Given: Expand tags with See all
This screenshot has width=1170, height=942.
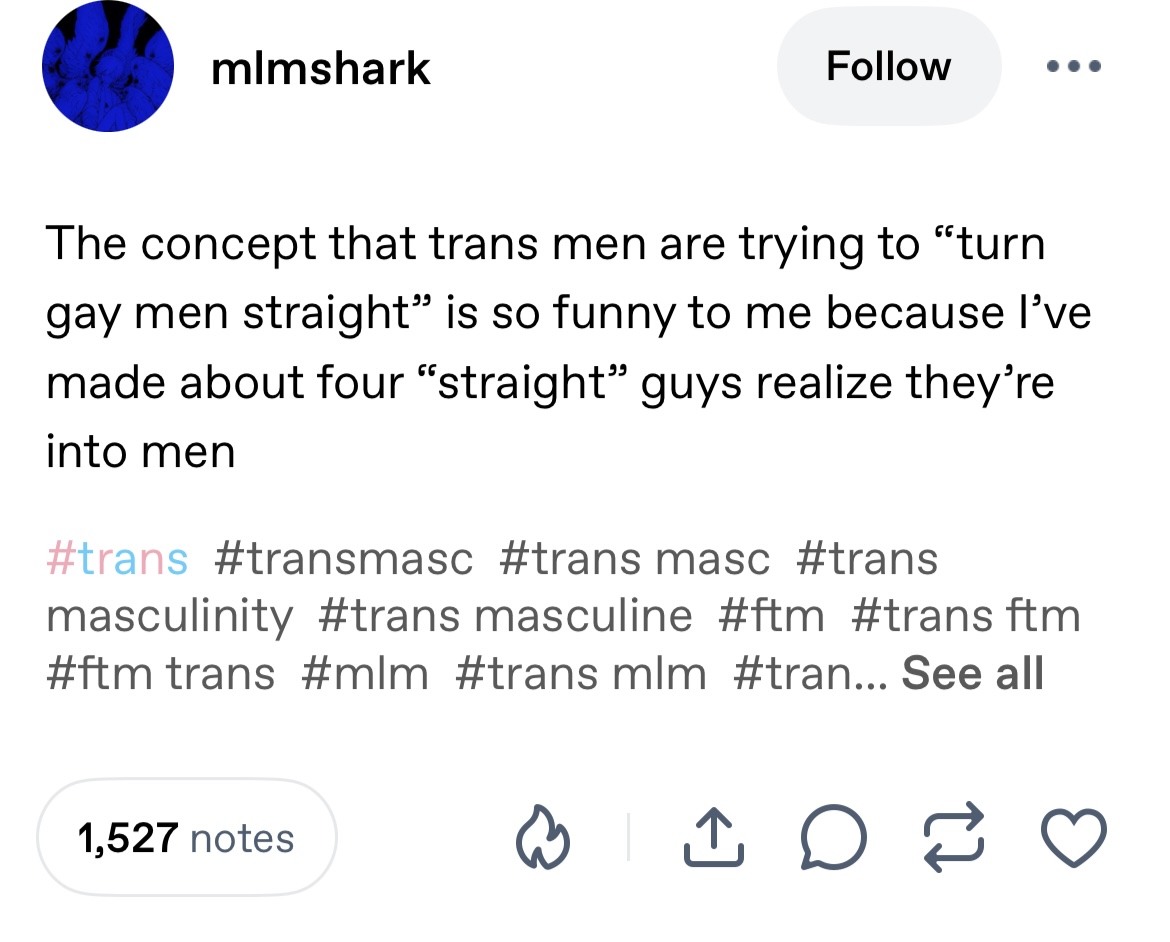Looking at the screenshot, I should (972, 673).
